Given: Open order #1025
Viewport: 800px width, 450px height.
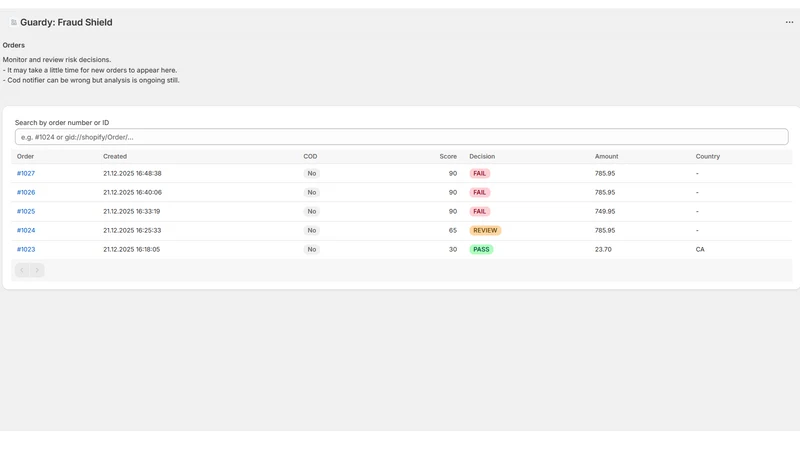Looking at the screenshot, I should coord(26,211).
